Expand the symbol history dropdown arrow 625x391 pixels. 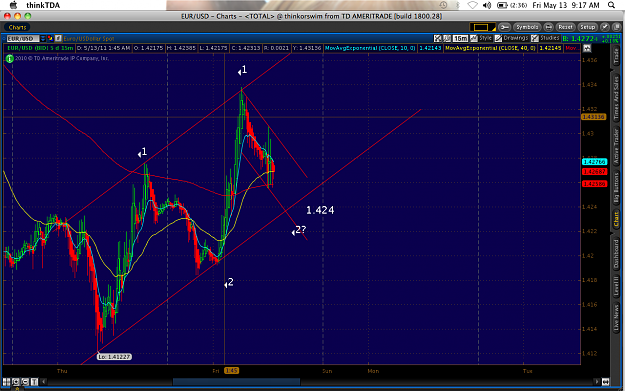[43, 39]
